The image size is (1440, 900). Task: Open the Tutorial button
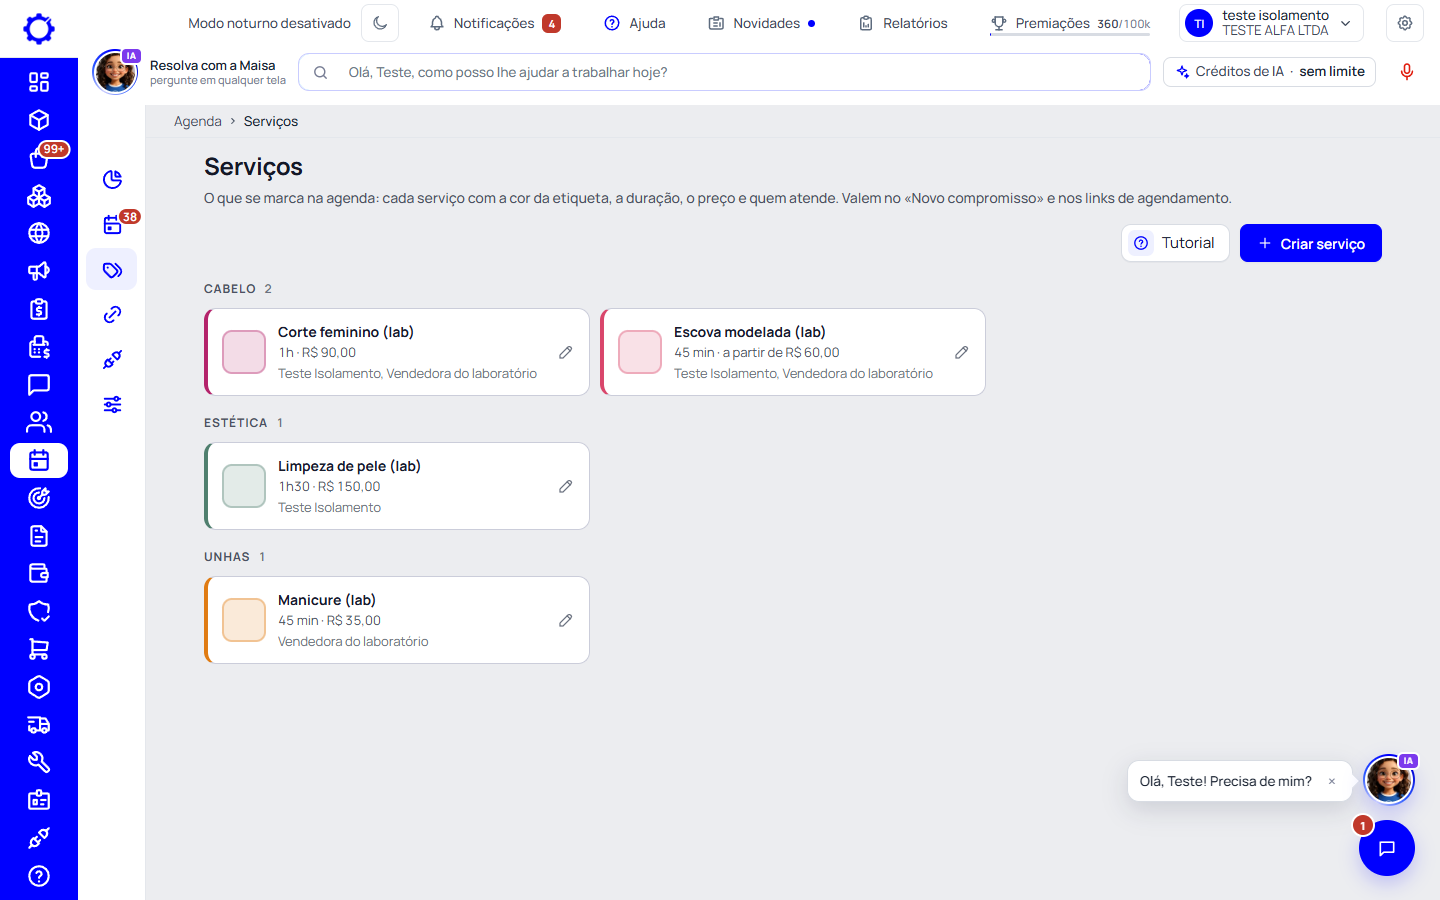pos(1175,243)
